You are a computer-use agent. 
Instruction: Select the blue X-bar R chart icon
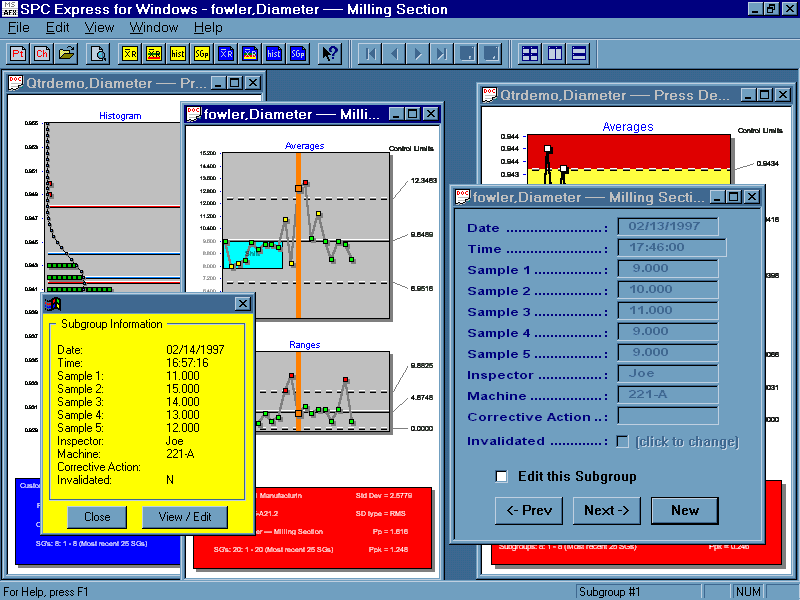pyautogui.click(x=226, y=54)
